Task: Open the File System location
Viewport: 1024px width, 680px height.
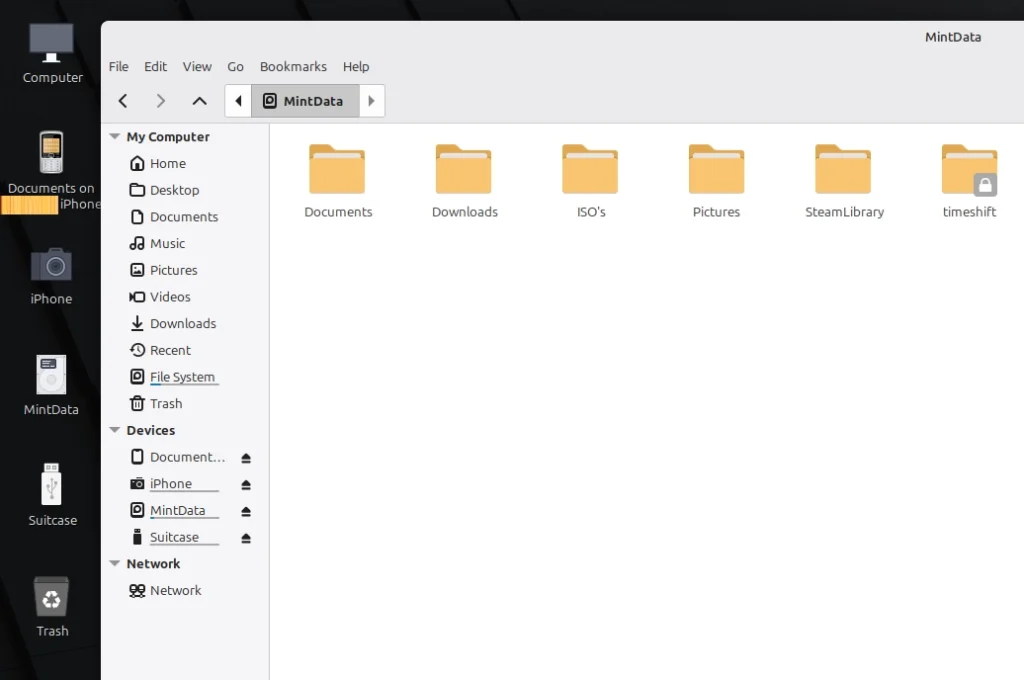Action: pos(181,376)
